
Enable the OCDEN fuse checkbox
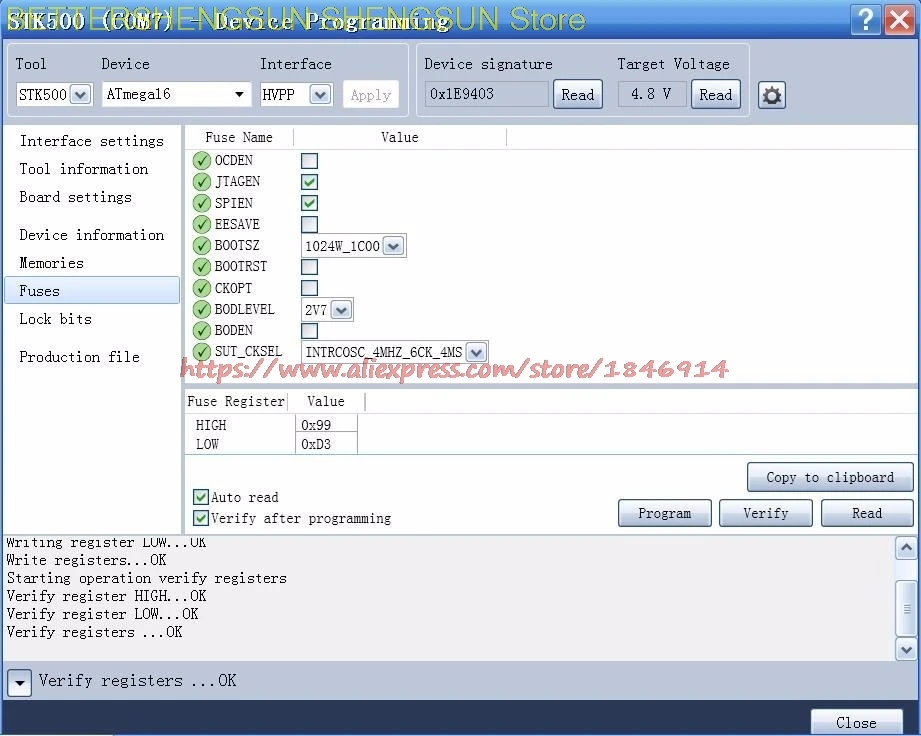309,161
